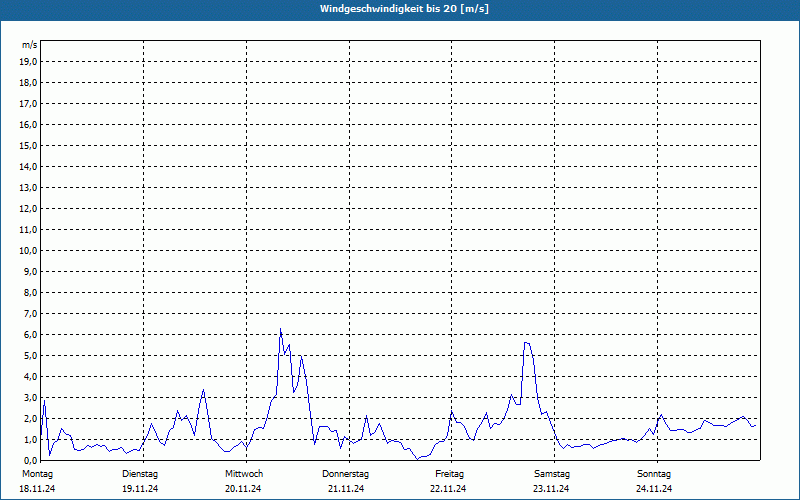
Task: Select the 'Sonntag' day label
Action: [x=654, y=473]
